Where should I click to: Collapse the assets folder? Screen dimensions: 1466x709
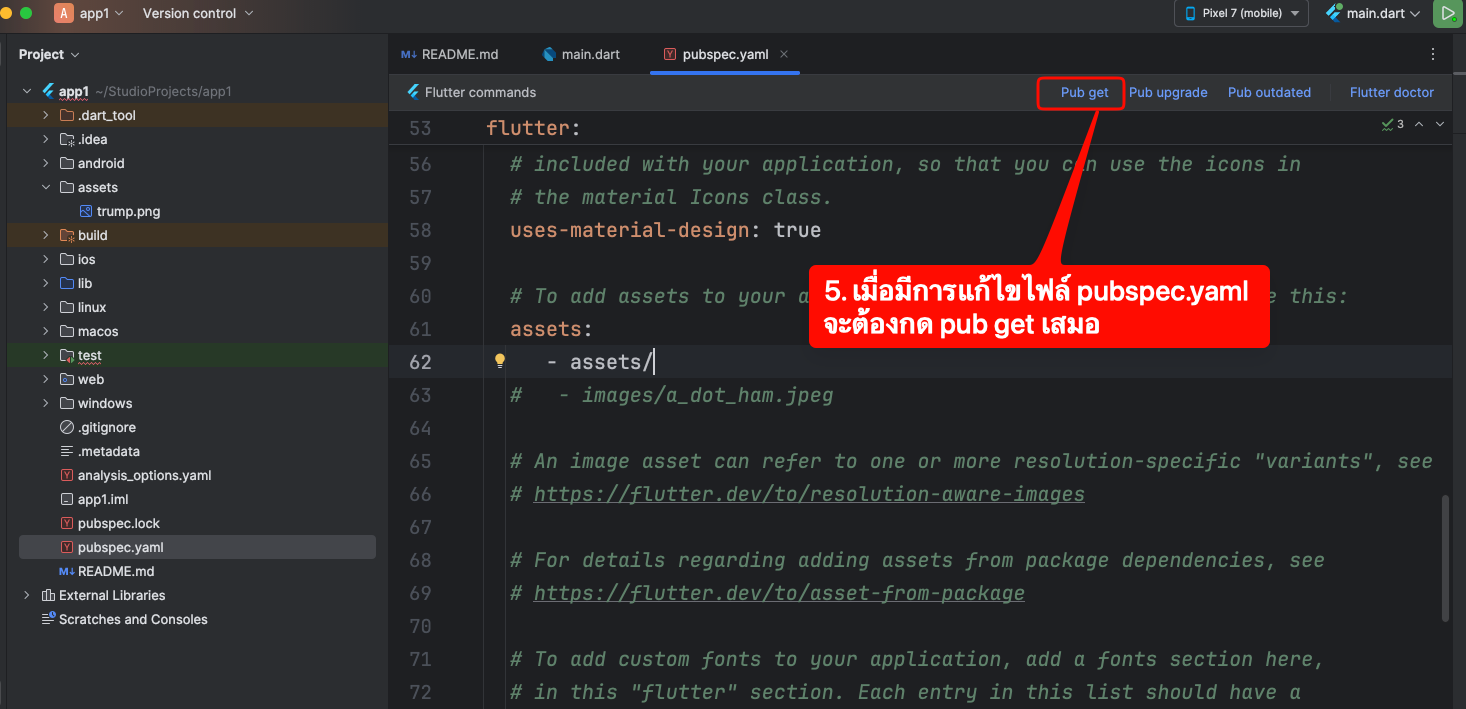pyautogui.click(x=46, y=187)
